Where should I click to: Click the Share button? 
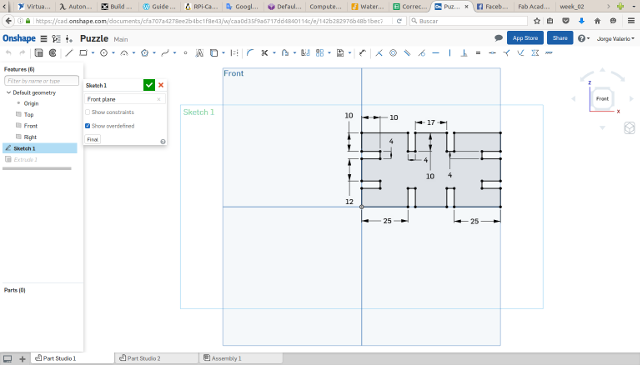[x=560, y=38]
